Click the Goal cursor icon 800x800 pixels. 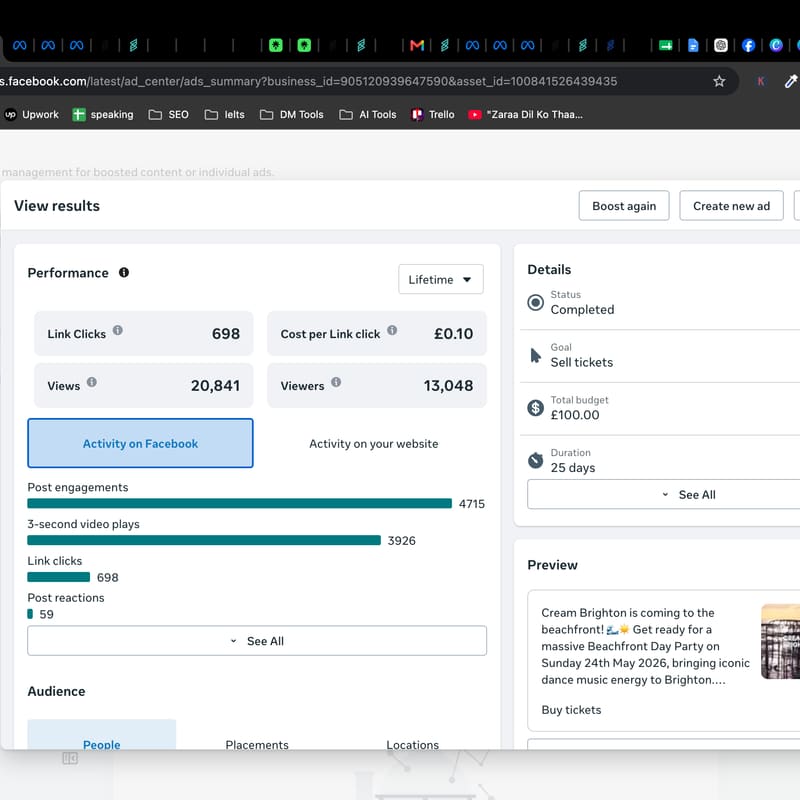click(535, 356)
